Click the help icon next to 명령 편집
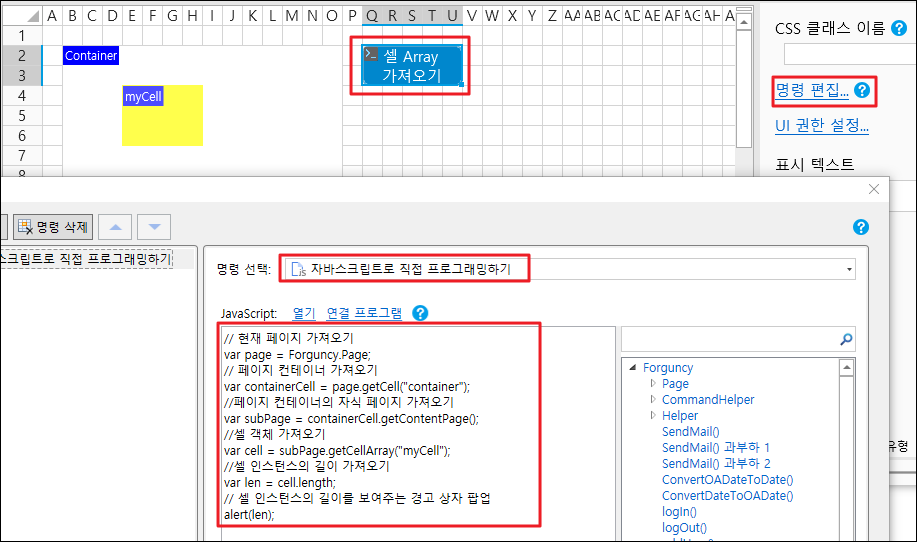Image resolution: width=917 pixels, height=542 pixels. (x=862, y=91)
